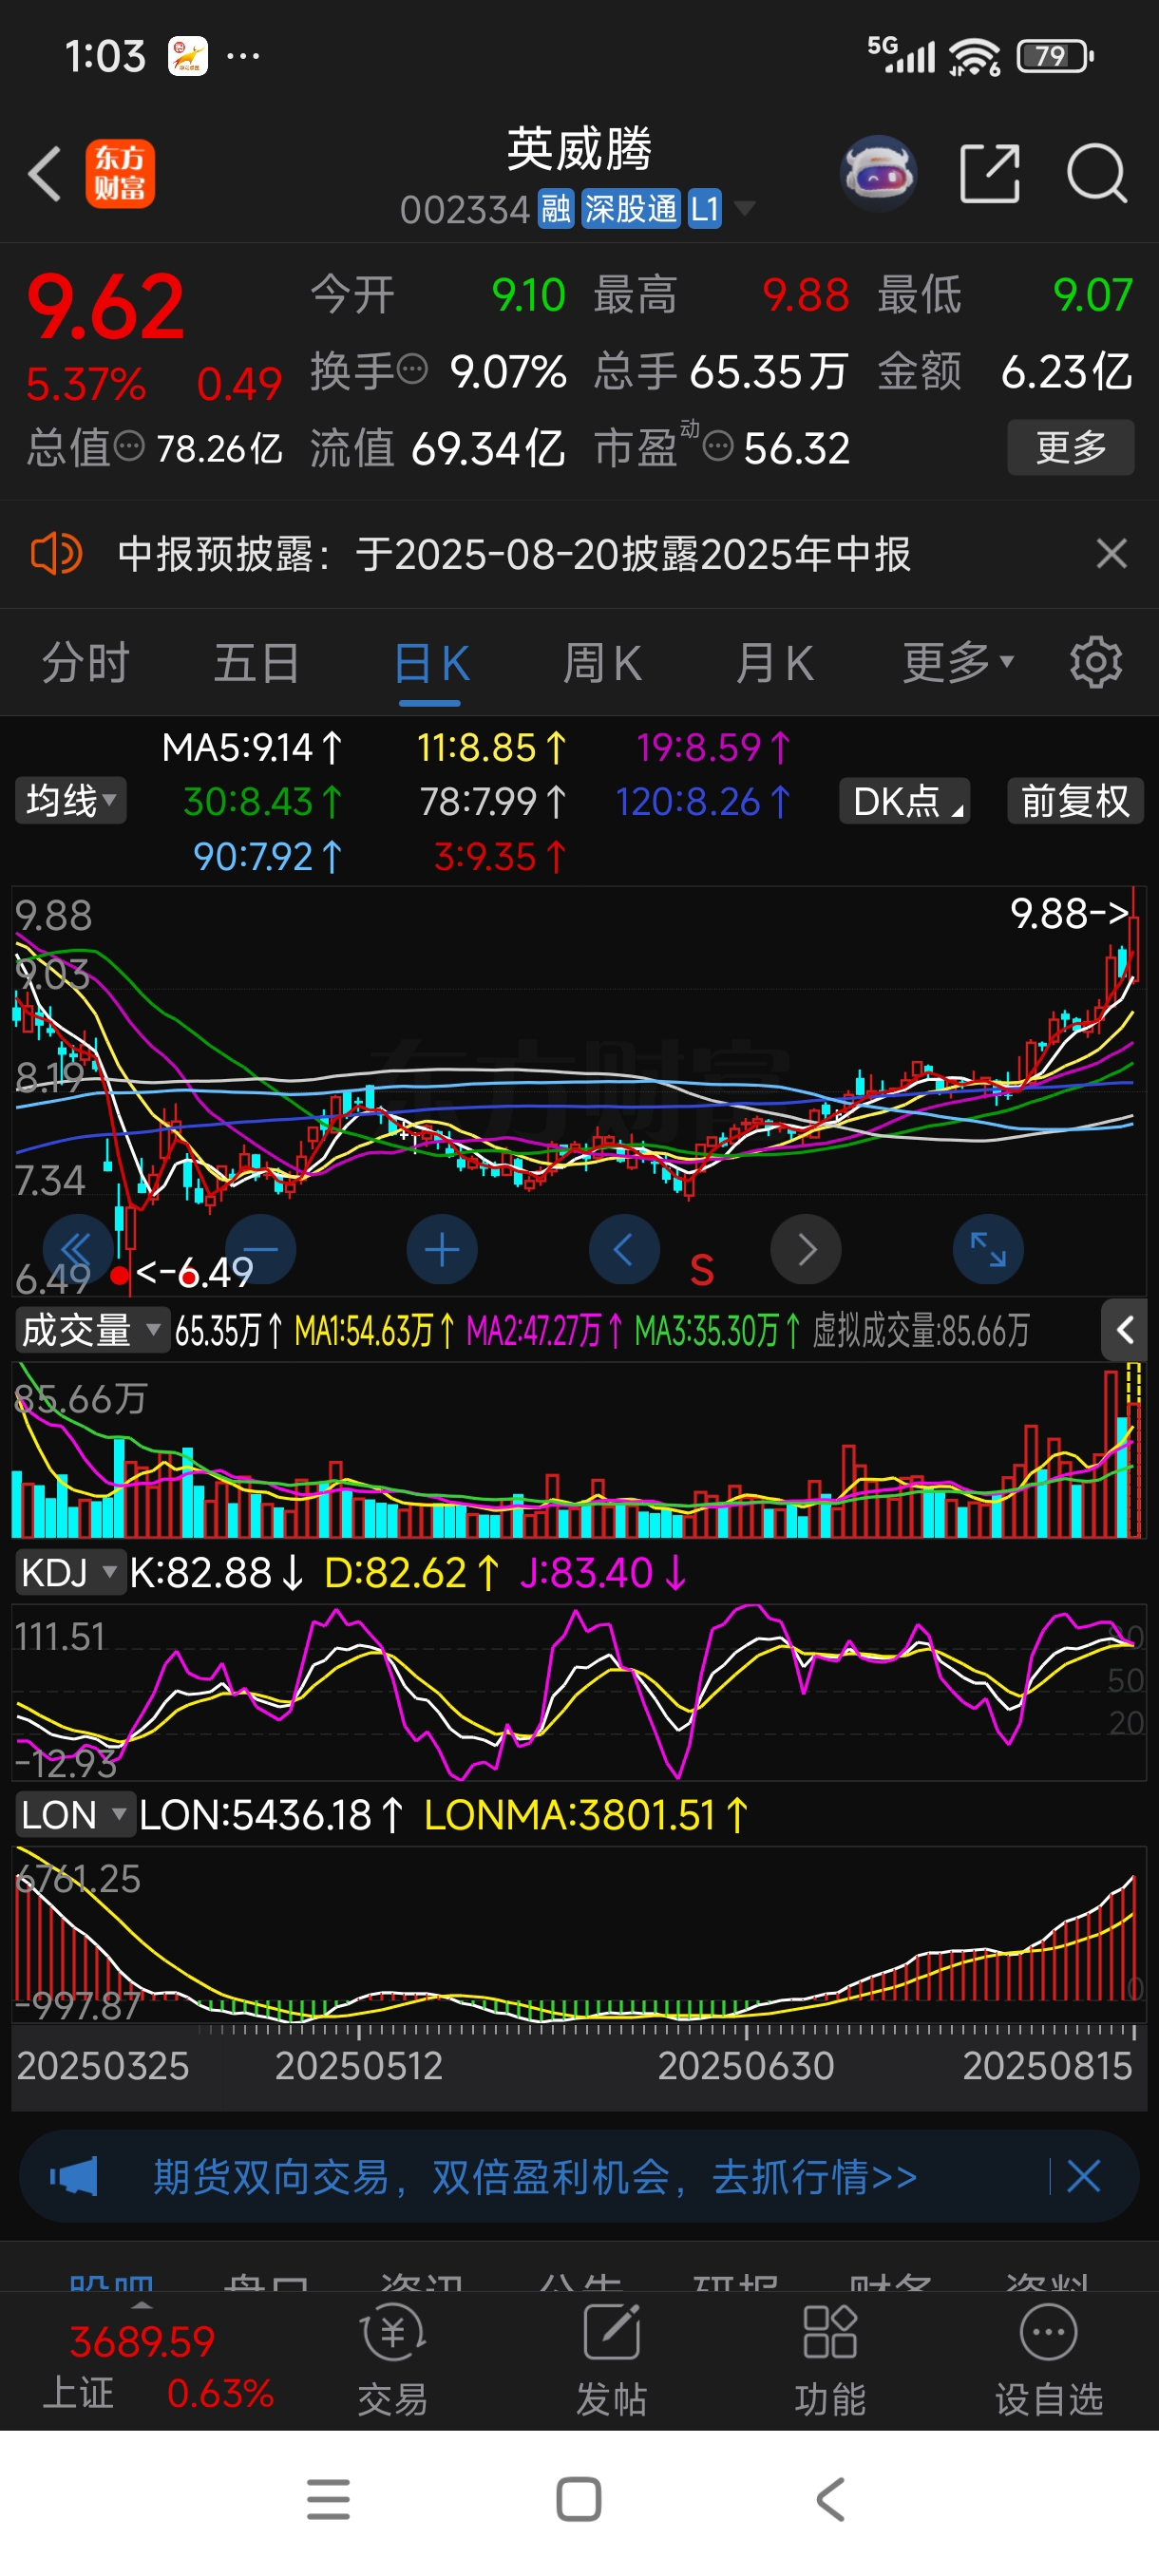Tap the L1 level badge

coord(704,209)
